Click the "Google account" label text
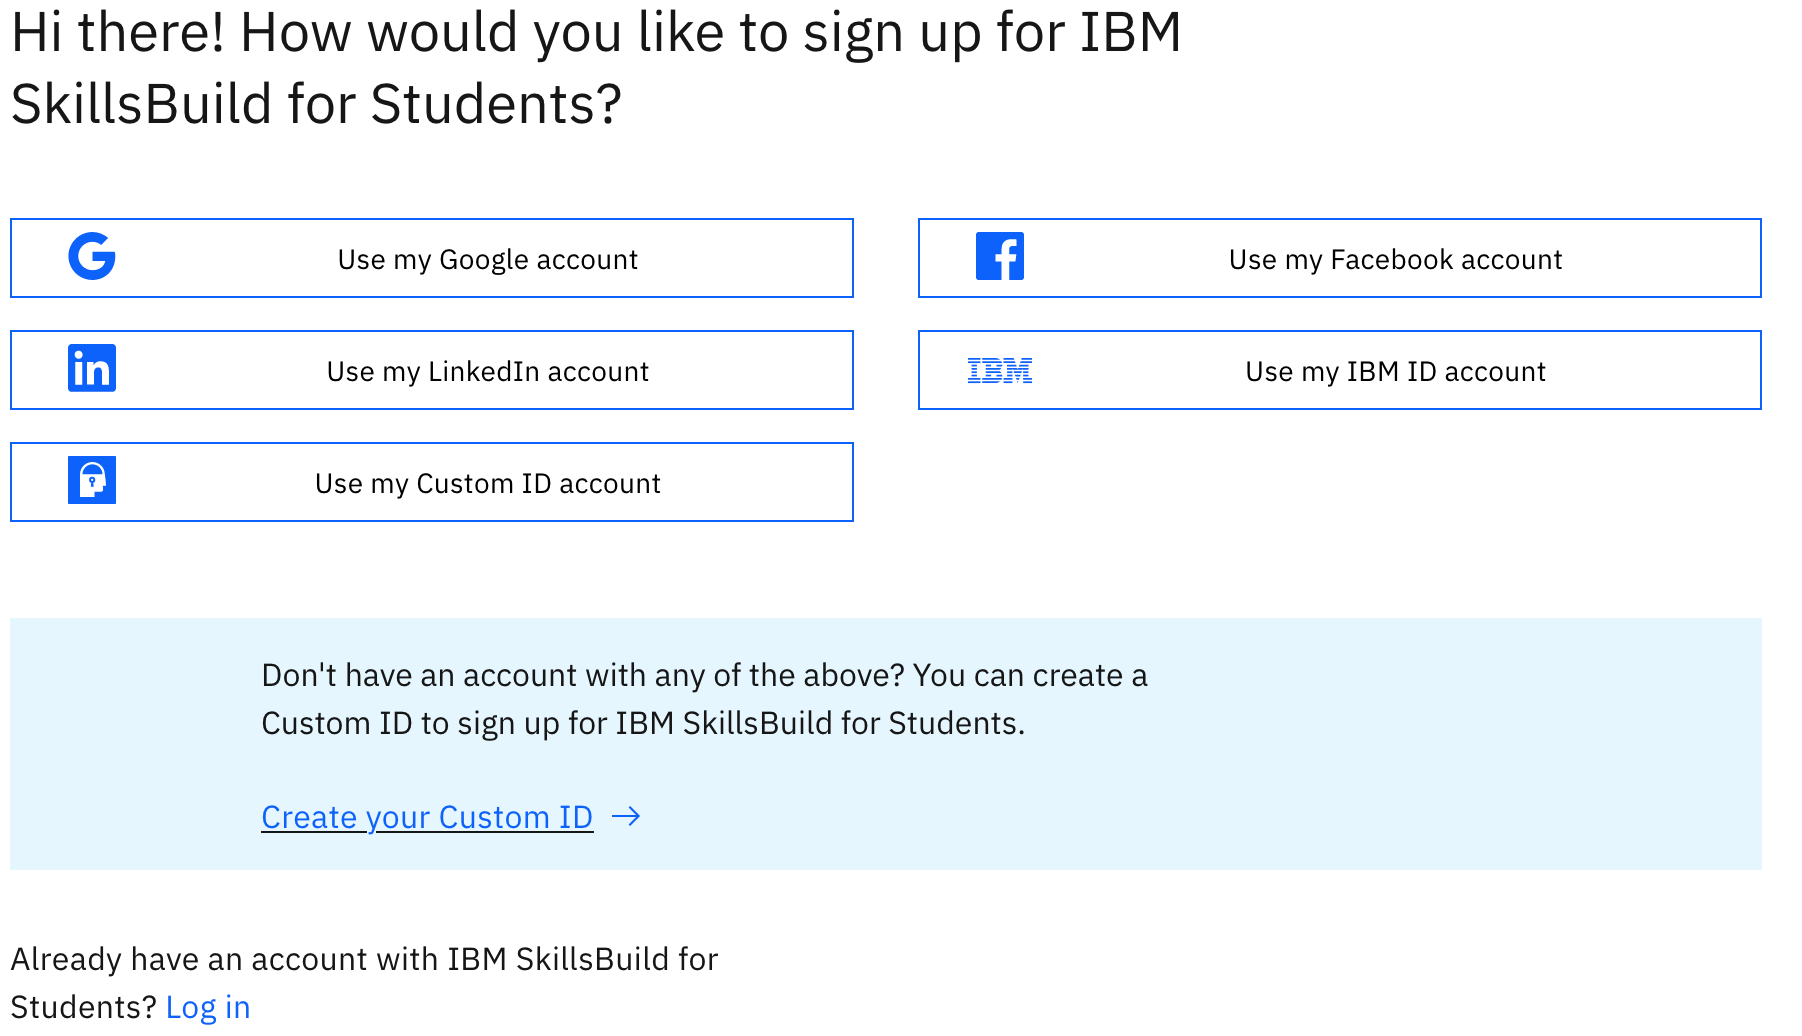 pyautogui.click(x=538, y=260)
